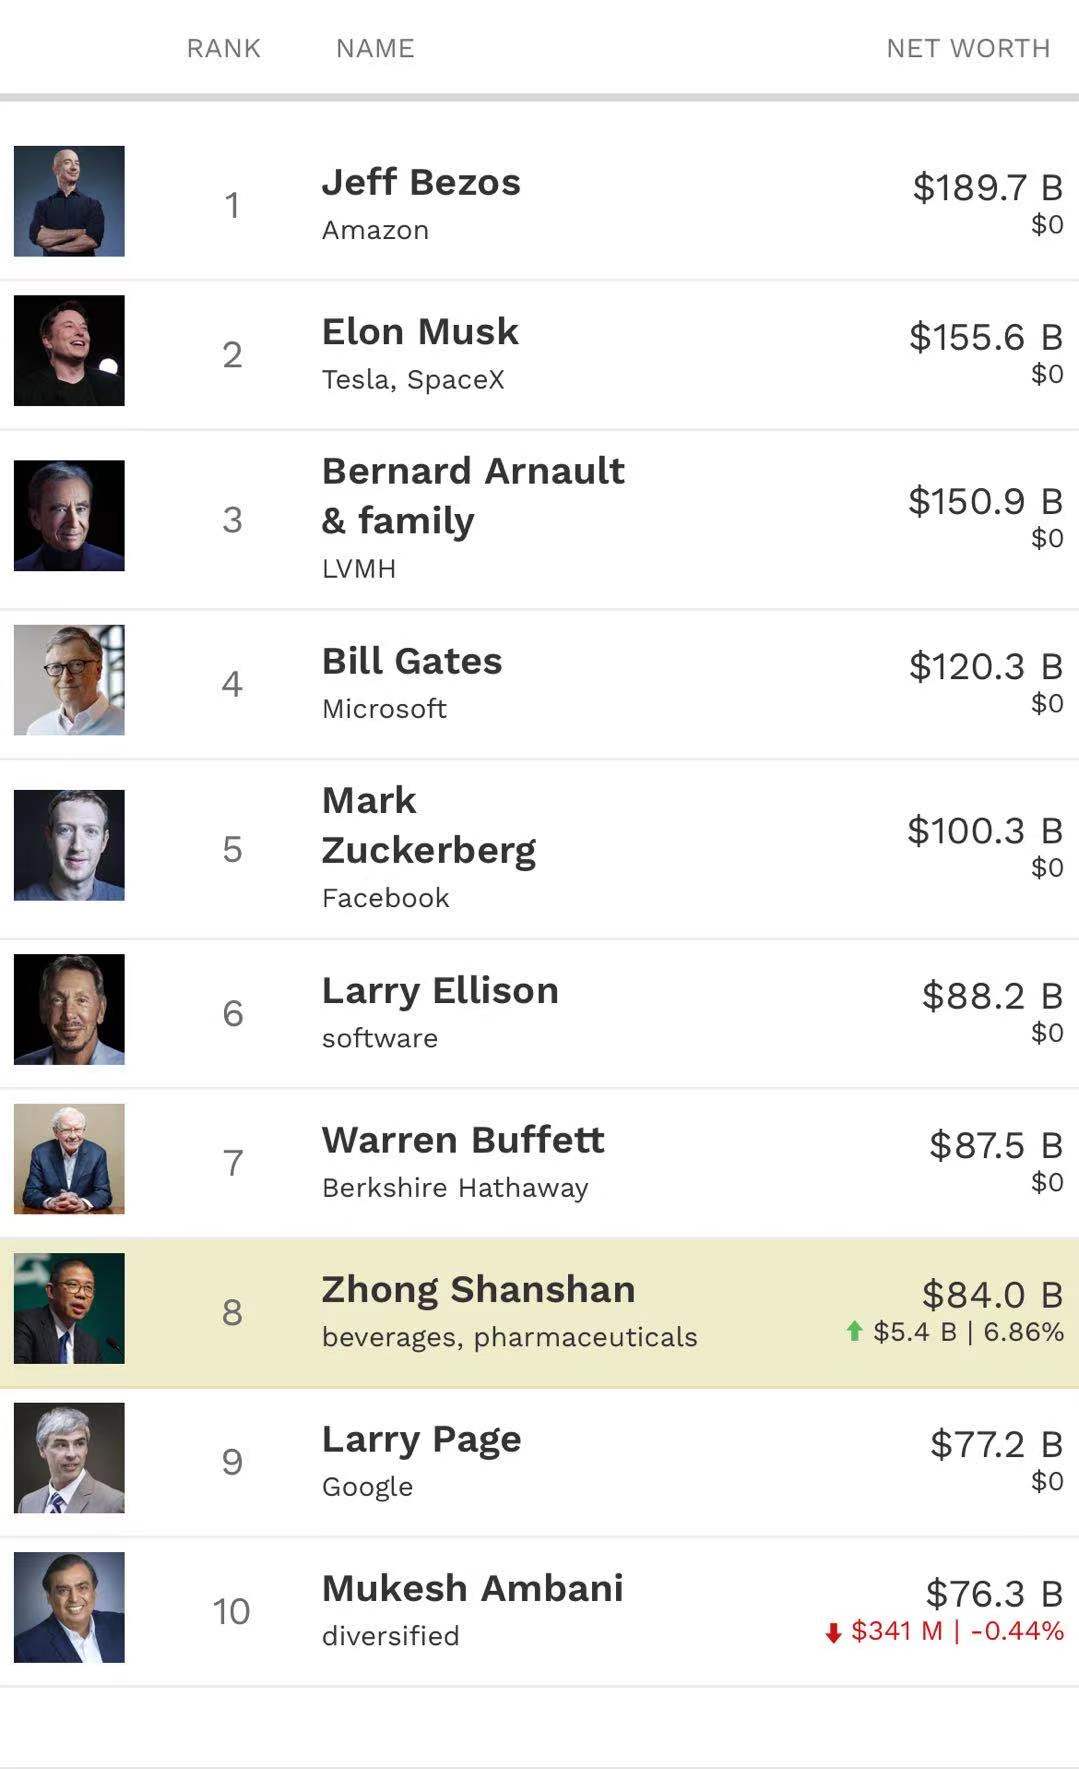Open the Jeff Bezos name link
Image resolution: width=1079 pixels, height=1769 pixels.
click(x=421, y=183)
